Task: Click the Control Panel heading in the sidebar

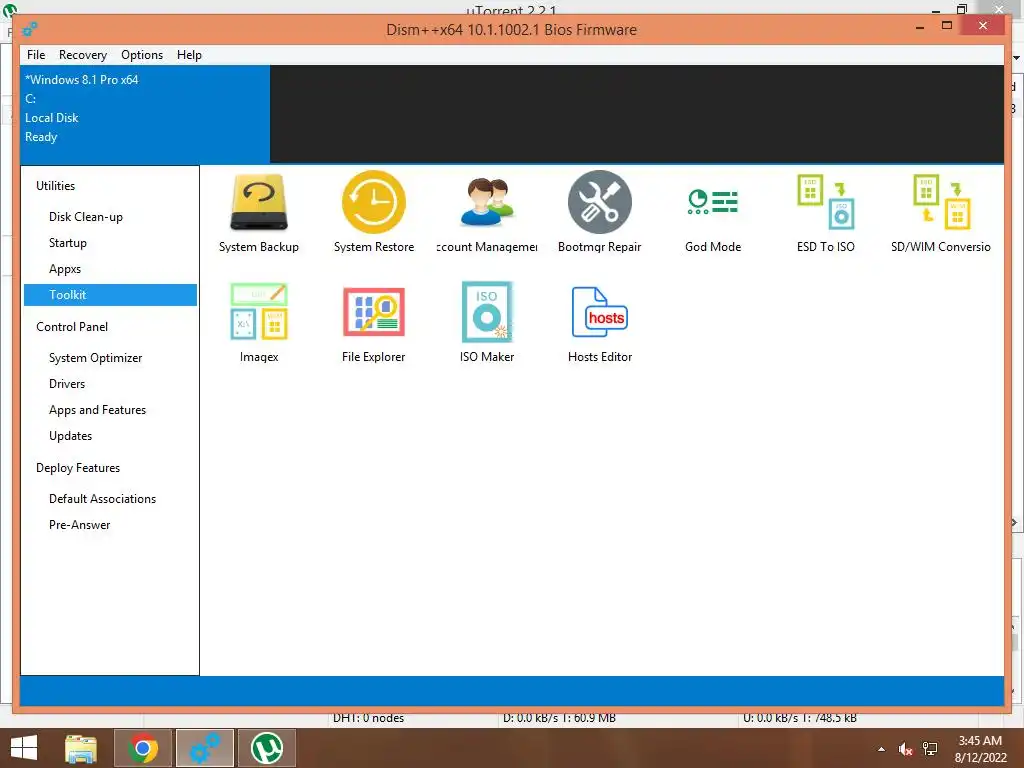Action: (x=72, y=327)
